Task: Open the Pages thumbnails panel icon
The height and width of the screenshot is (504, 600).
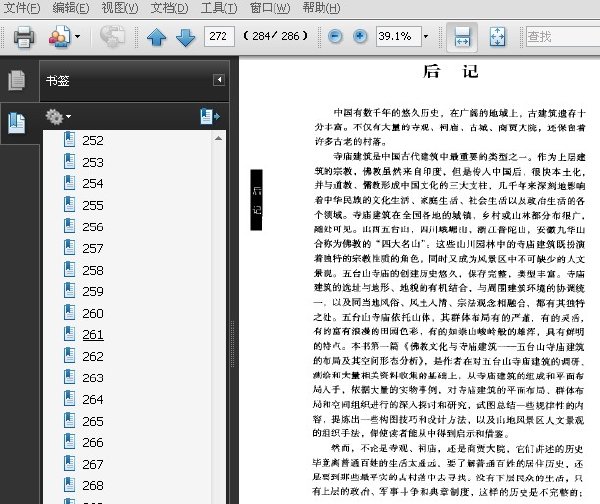Action: pyautogui.click(x=16, y=80)
